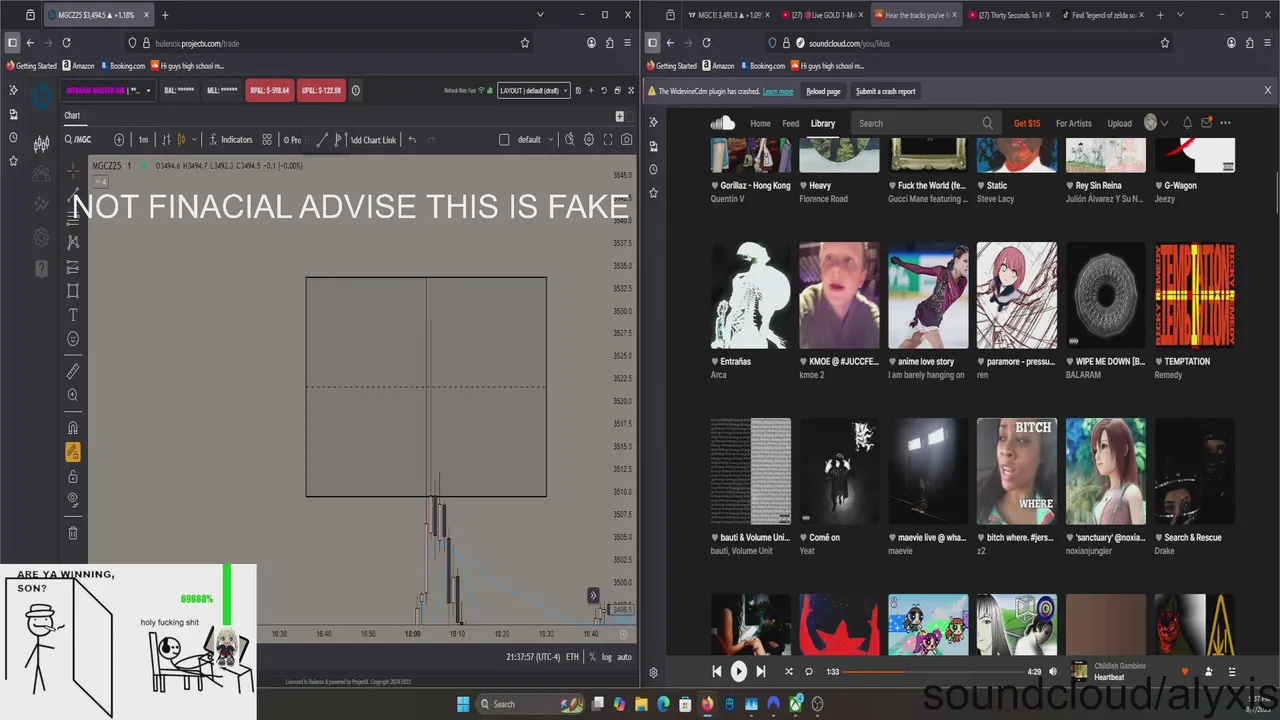
Task: Click the UP&L value badge
Action: (321, 90)
